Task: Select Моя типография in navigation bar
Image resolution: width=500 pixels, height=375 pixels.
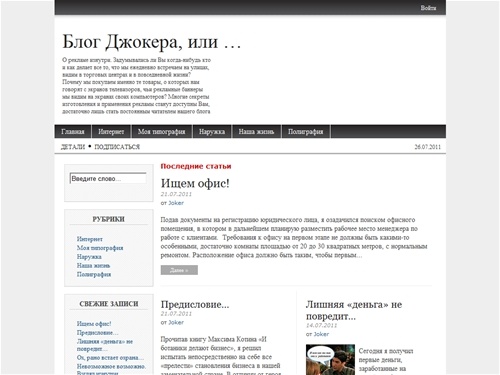Action: (x=161, y=132)
